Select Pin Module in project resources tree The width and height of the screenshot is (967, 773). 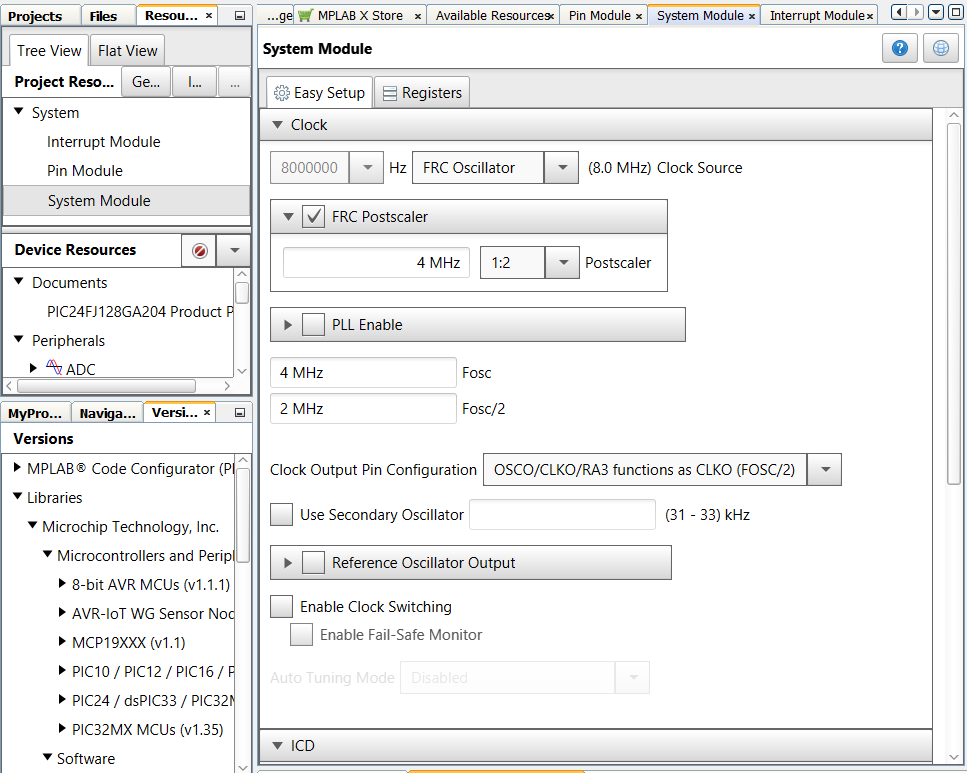(85, 171)
